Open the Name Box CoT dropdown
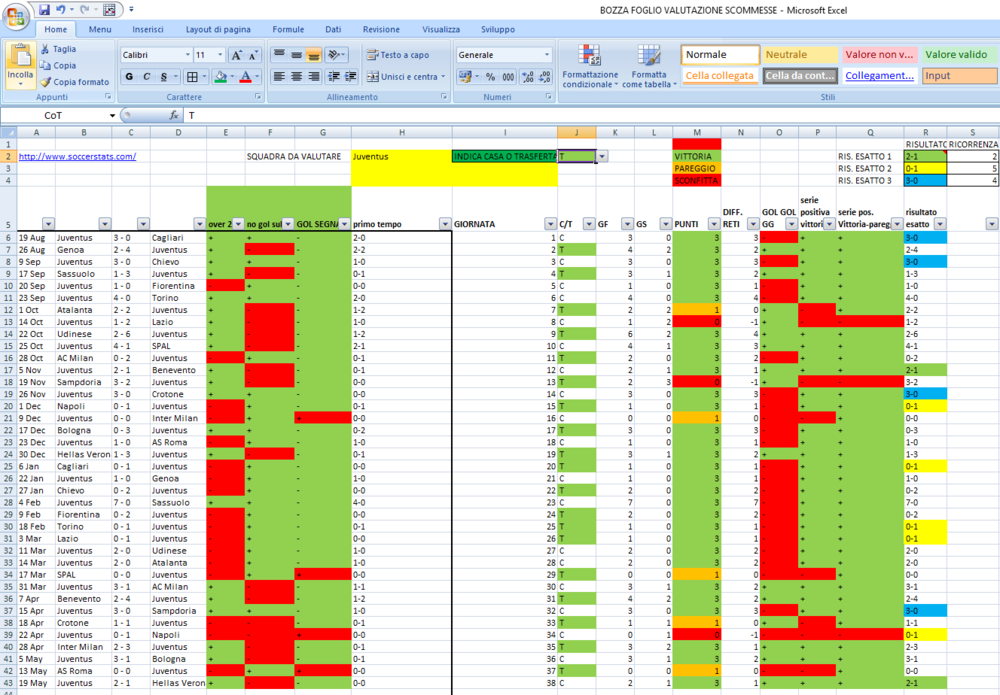This screenshot has width=1000, height=695. click(x=112, y=115)
